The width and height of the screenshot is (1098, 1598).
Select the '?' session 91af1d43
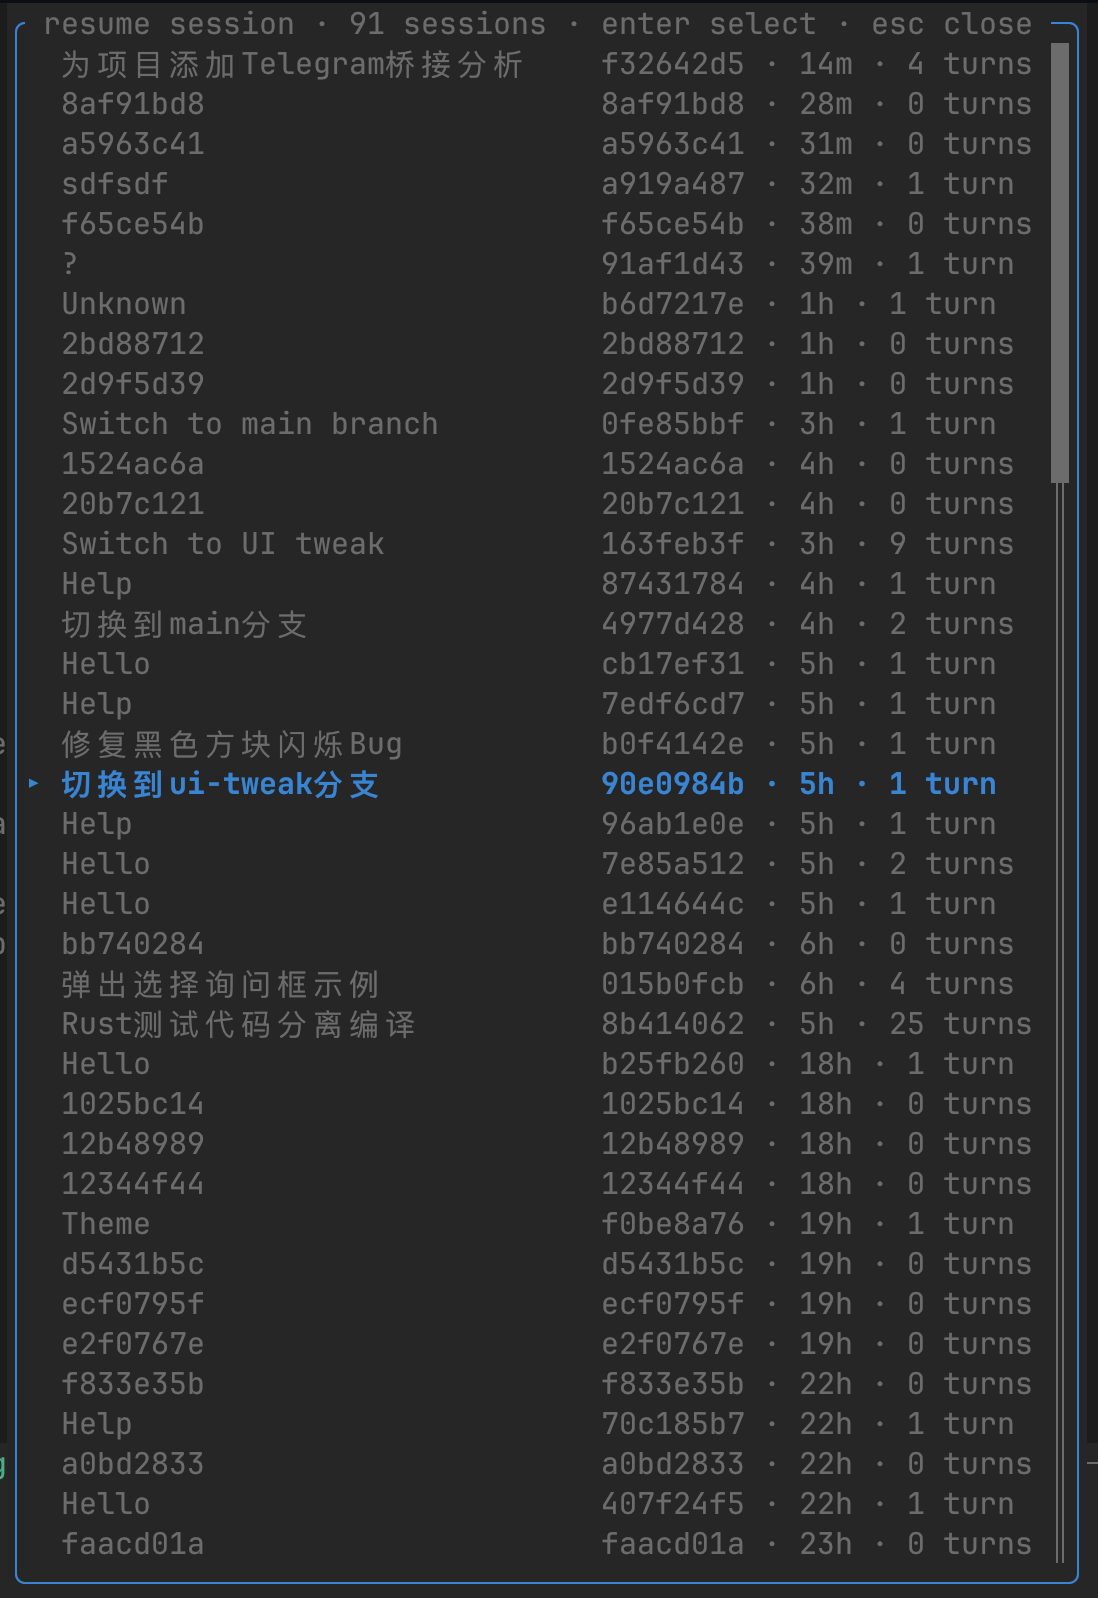(546, 264)
